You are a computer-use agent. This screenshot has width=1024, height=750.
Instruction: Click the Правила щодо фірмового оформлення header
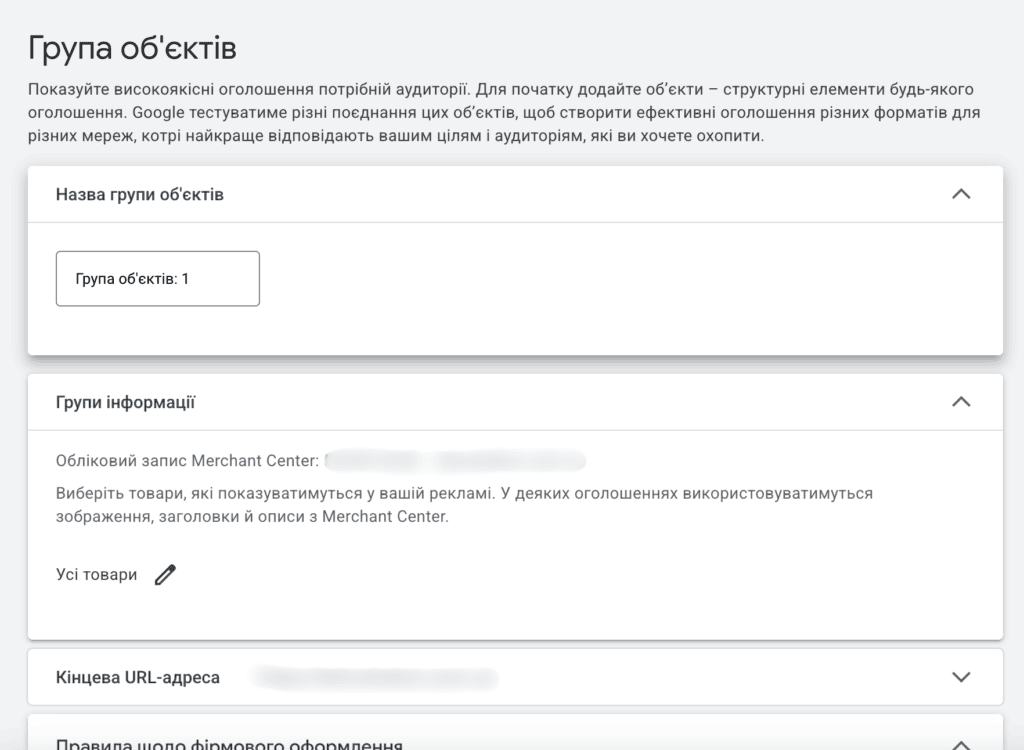(x=229, y=744)
